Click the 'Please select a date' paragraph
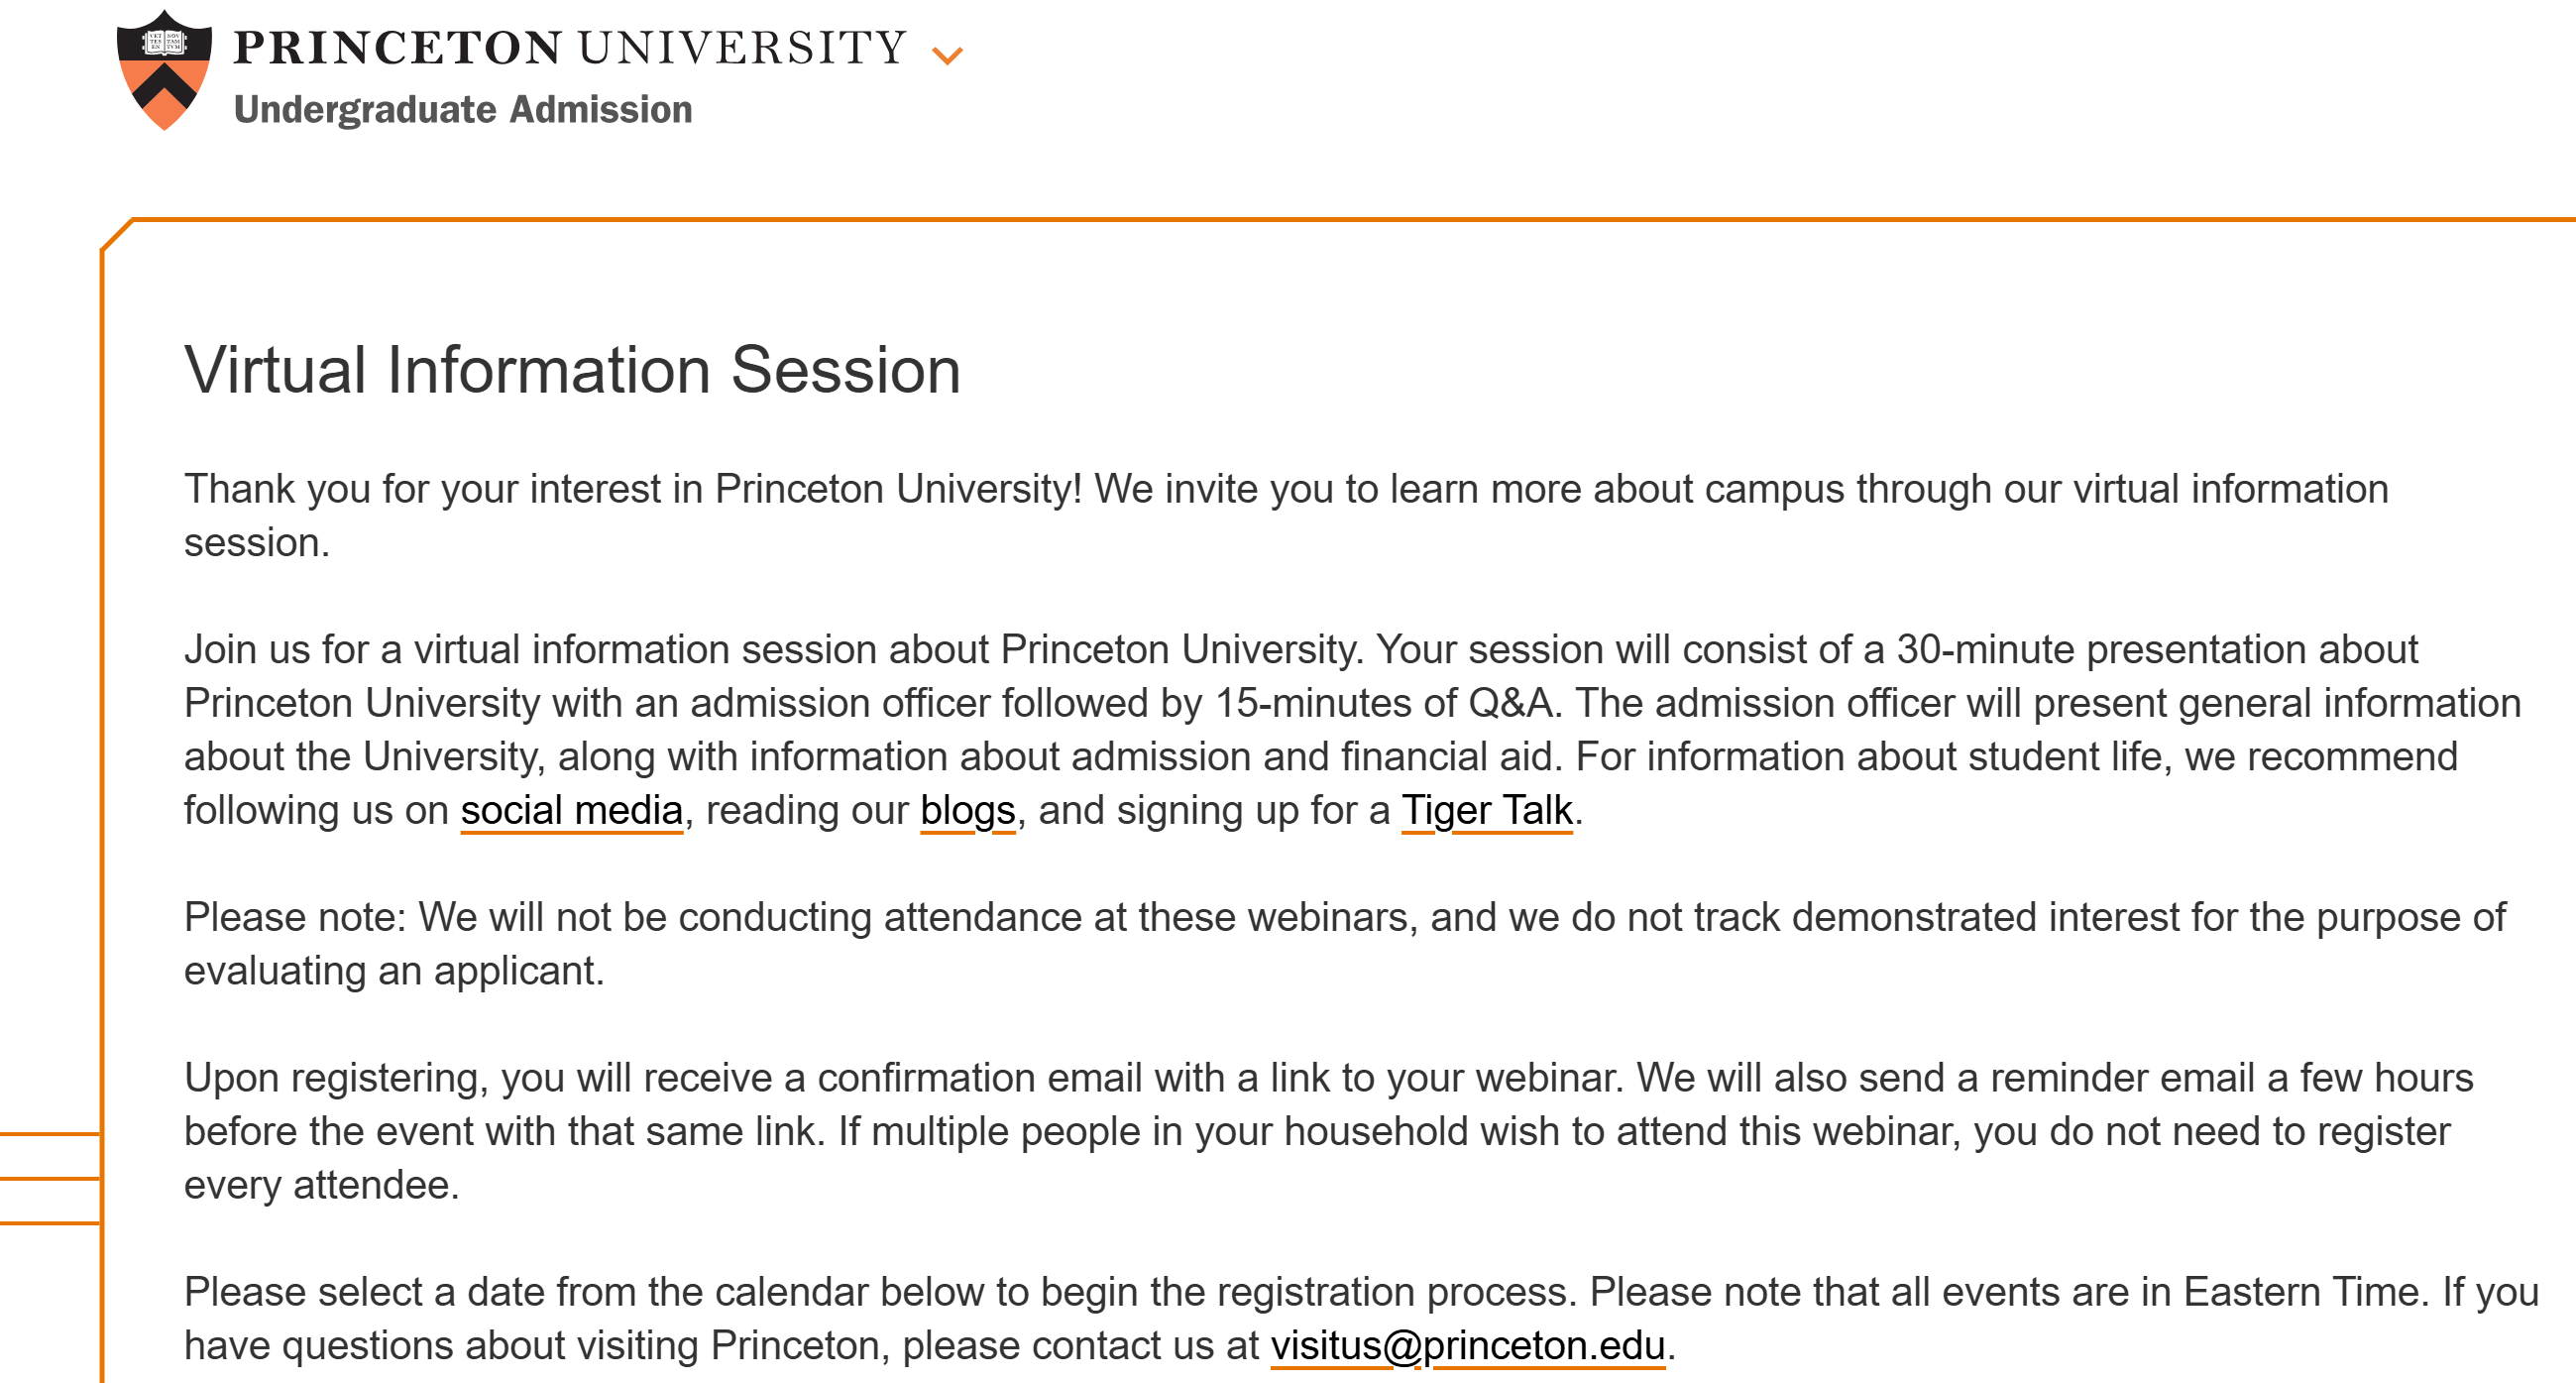The height and width of the screenshot is (1383, 2576). tap(1361, 1318)
